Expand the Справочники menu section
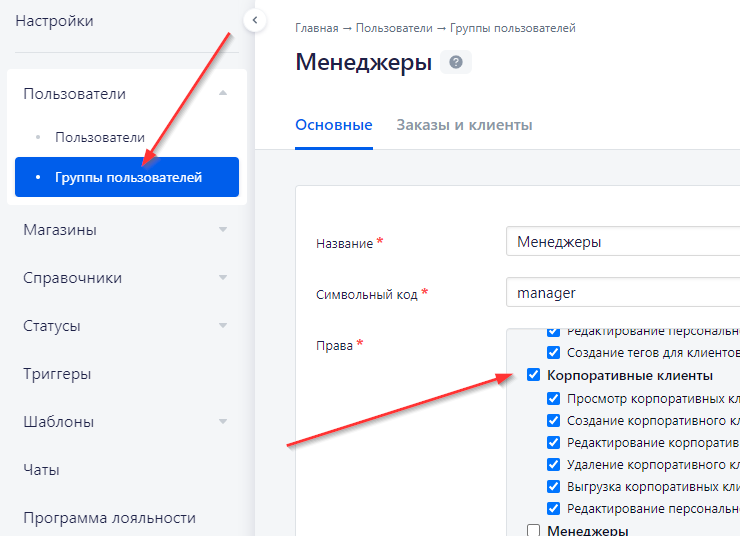 point(223,278)
